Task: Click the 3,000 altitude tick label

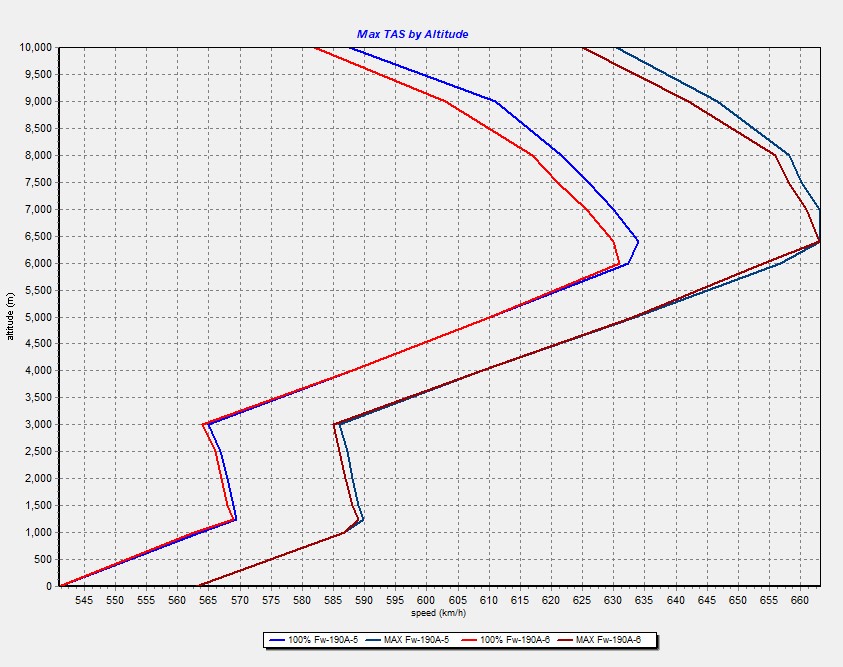Action: click(38, 424)
